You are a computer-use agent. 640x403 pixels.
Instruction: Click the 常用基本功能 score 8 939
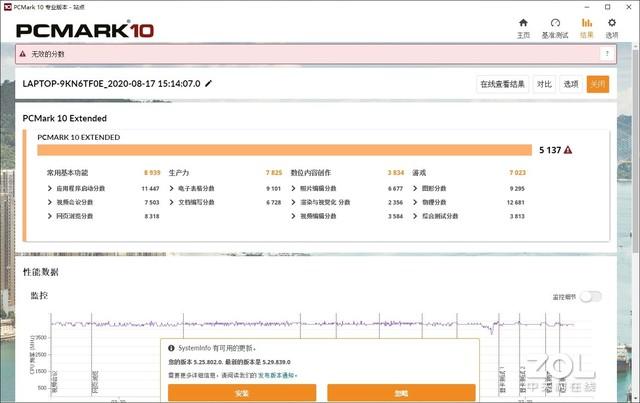click(152, 173)
